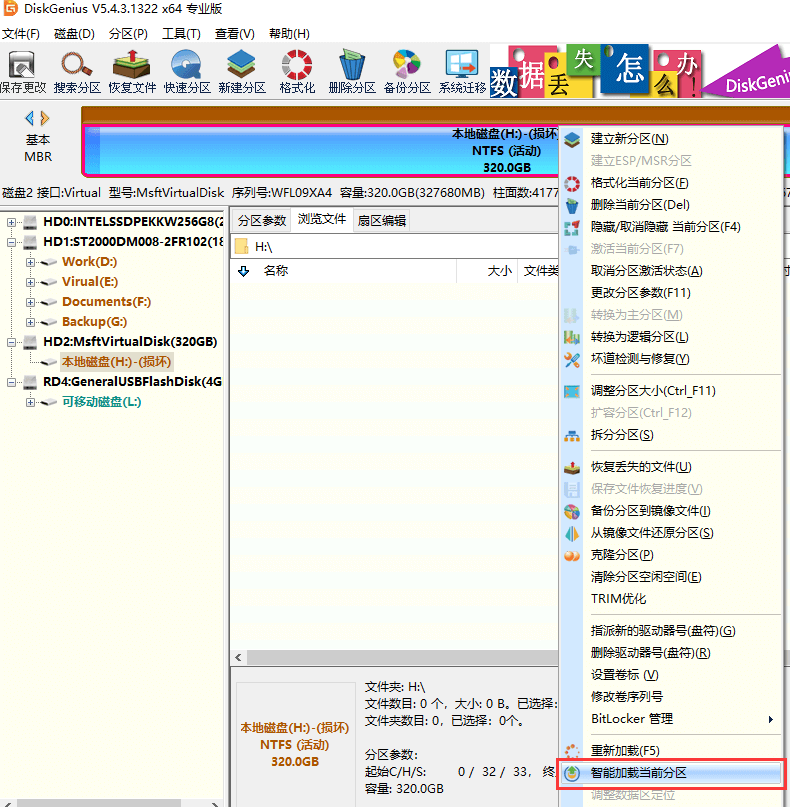This screenshot has width=790, height=807.
Task: Click the 新建分区 toolbar icon
Action: (242, 71)
